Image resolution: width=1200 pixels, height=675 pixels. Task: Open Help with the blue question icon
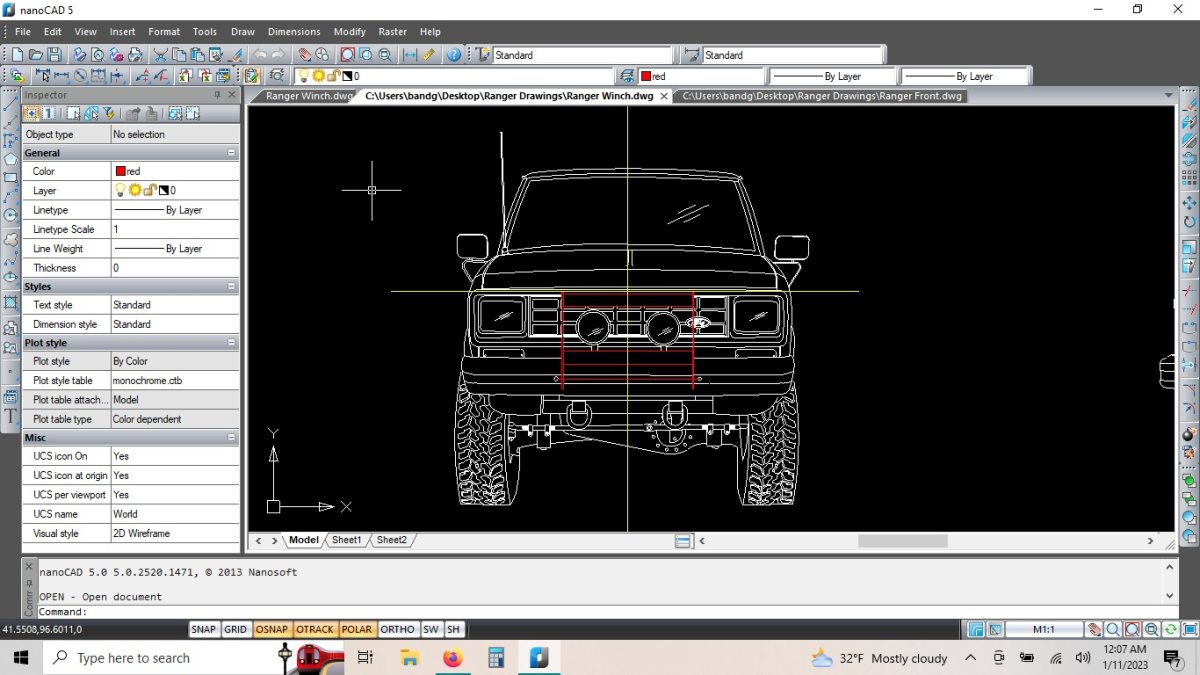click(x=453, y=55)
